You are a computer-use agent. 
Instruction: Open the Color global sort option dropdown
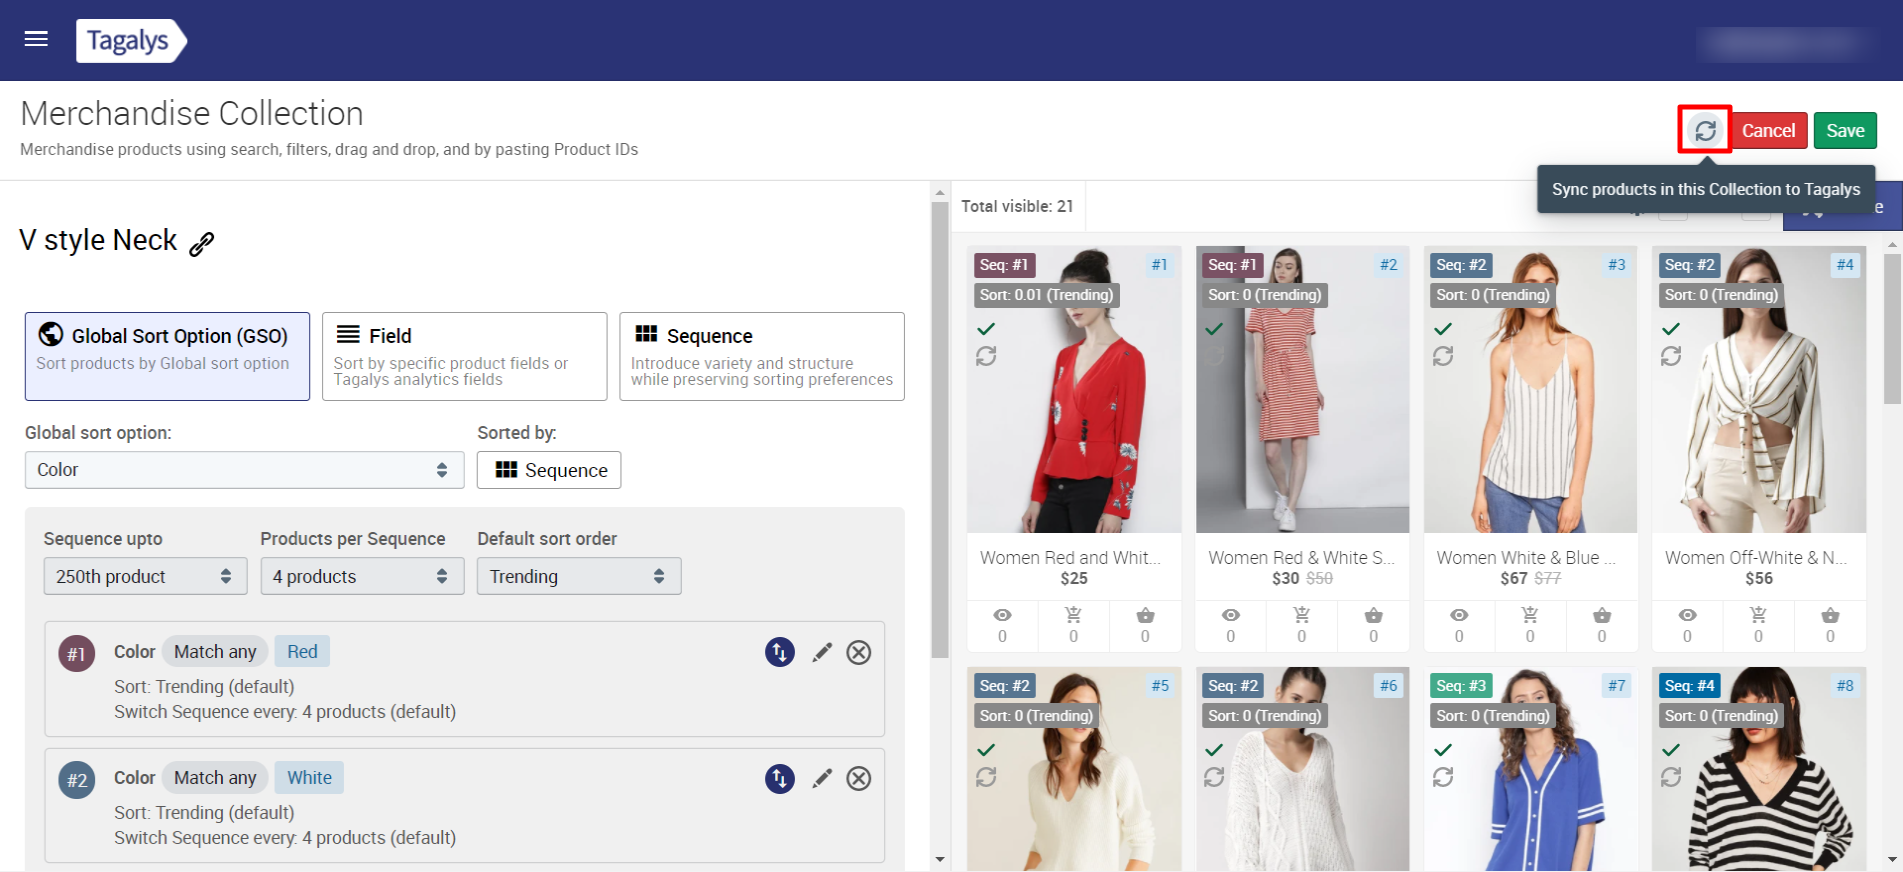(244, 470)
